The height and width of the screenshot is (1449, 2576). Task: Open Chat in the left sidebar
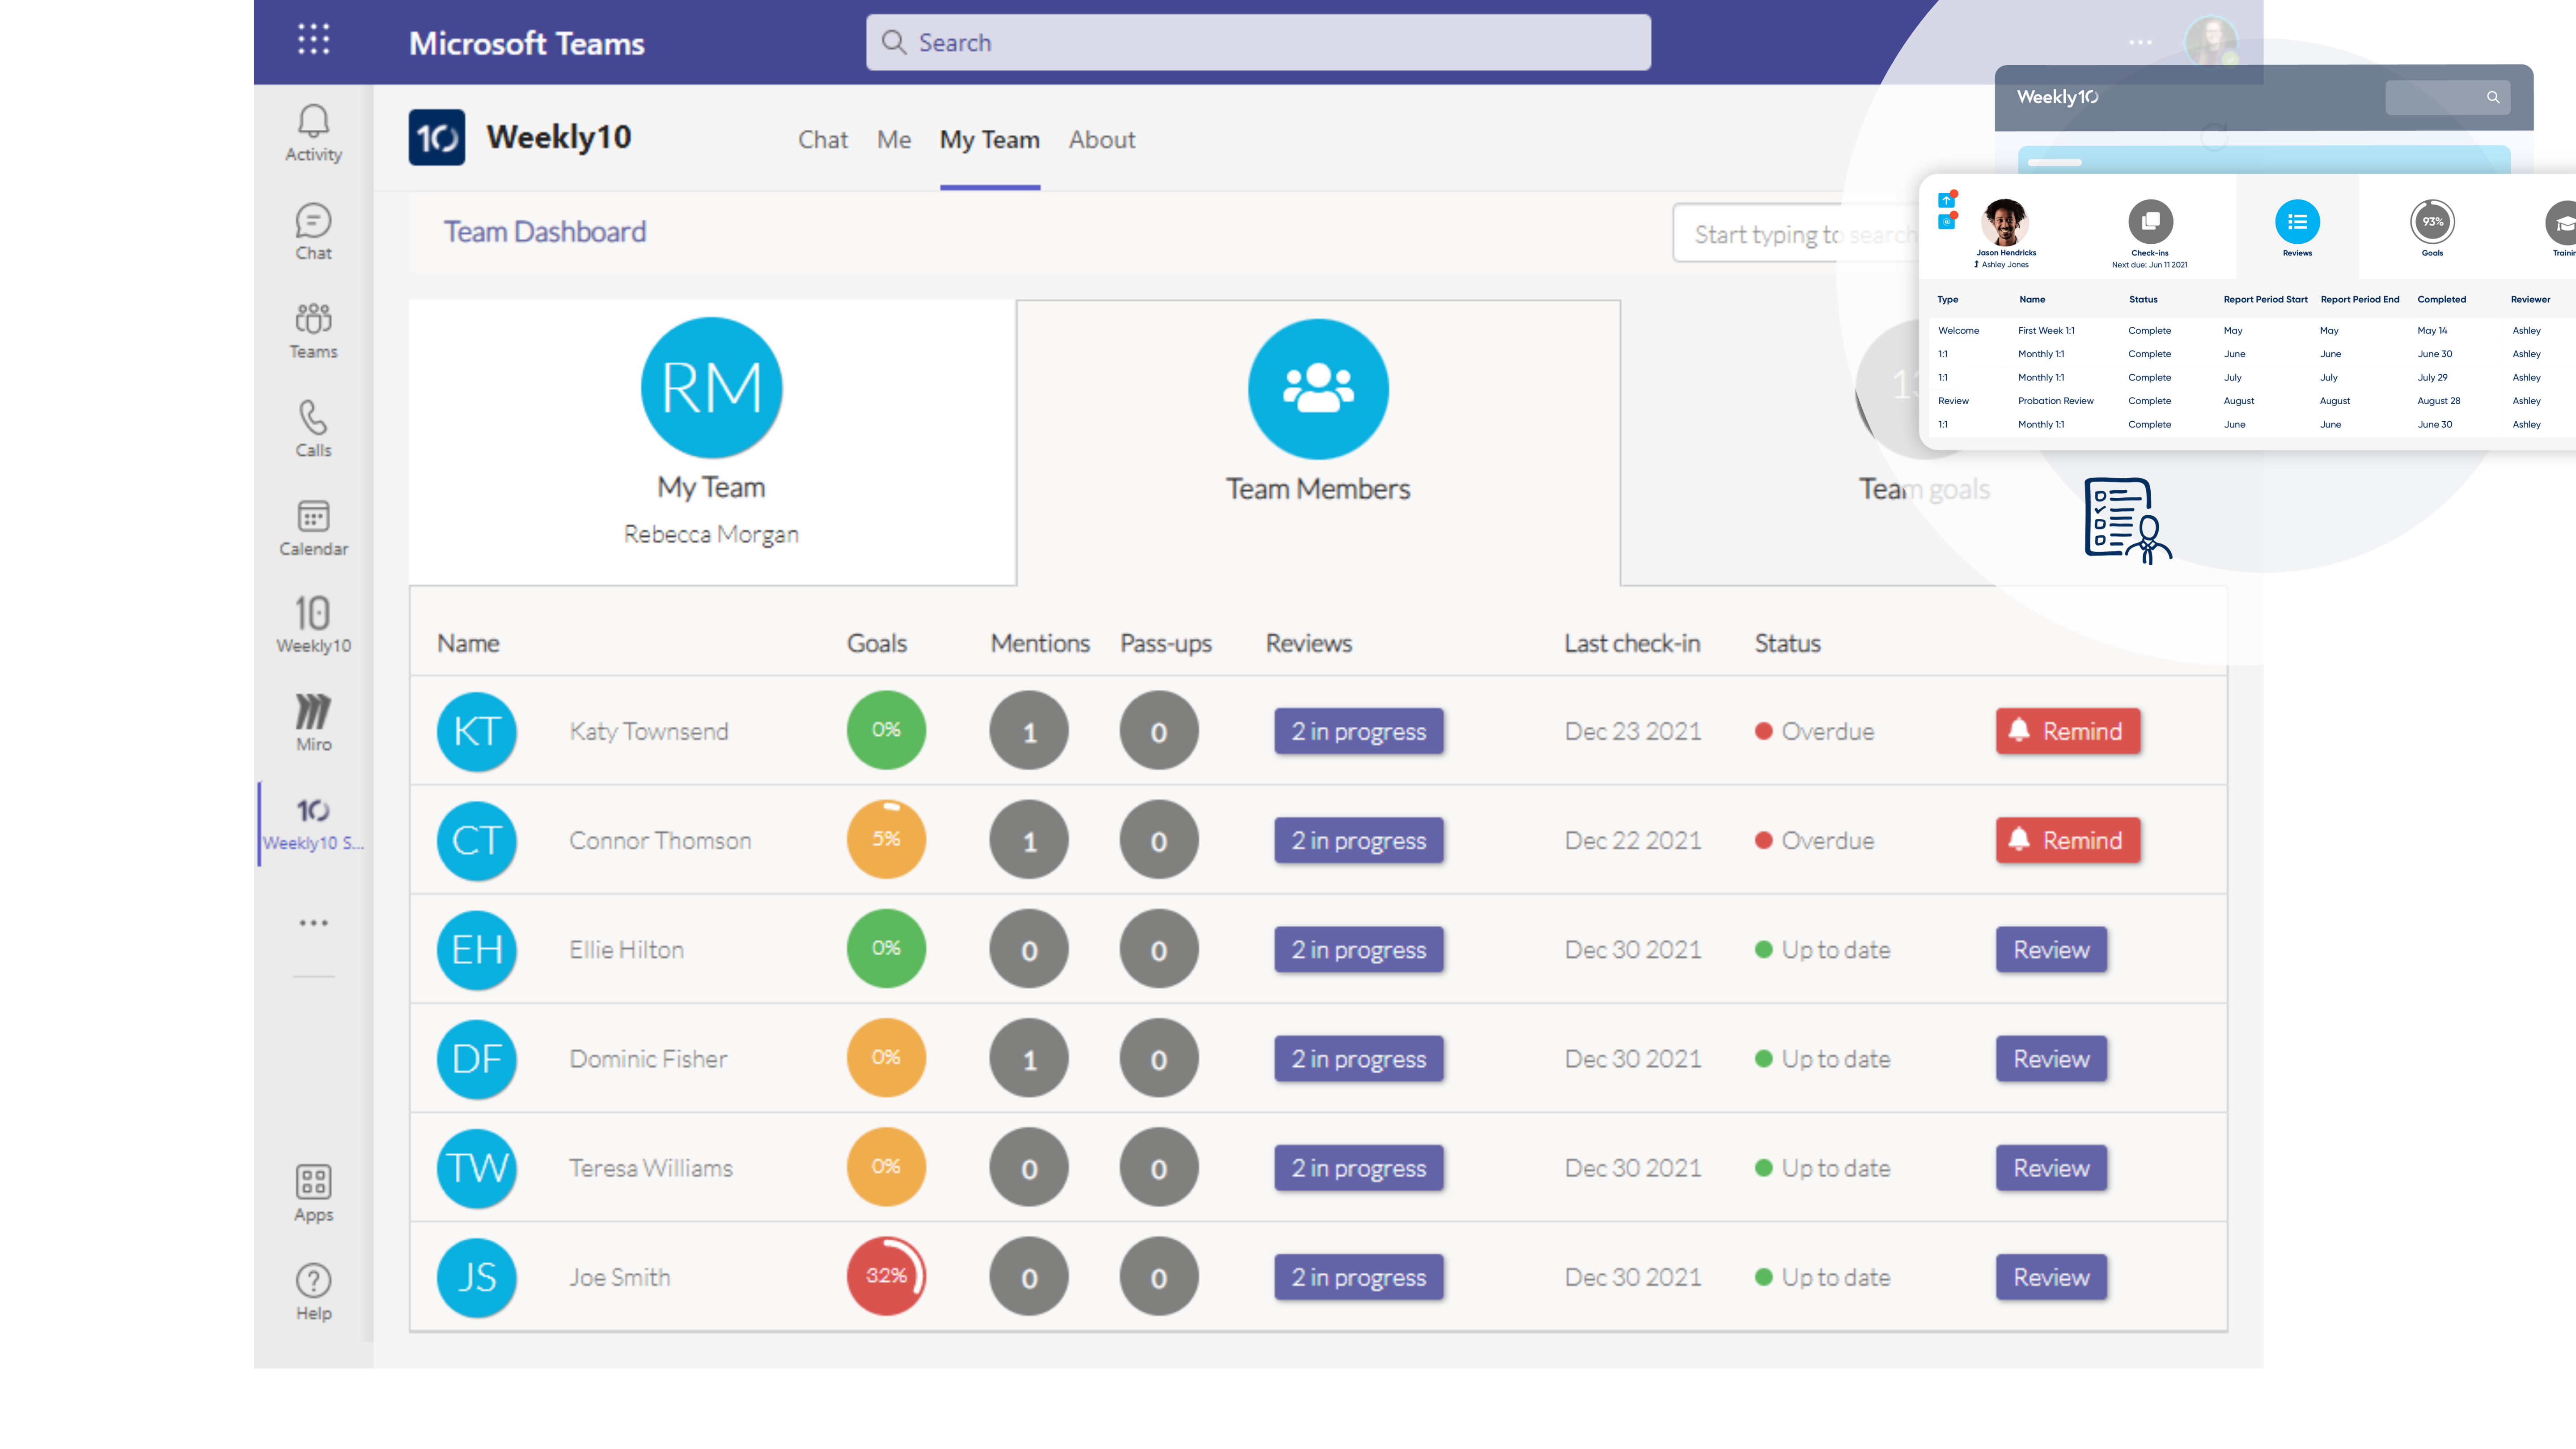pyautogui.click(x=313, y=232)
